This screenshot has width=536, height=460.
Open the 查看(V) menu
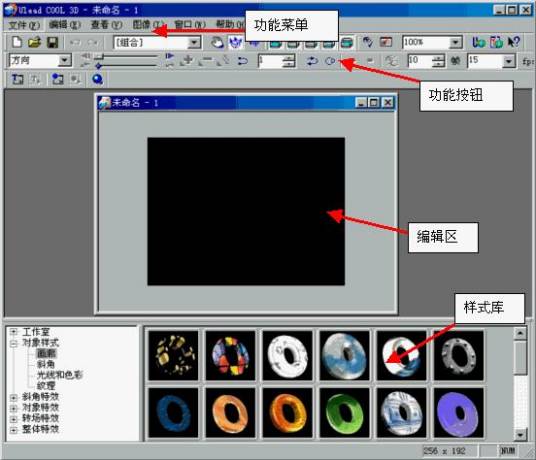tap(106, 25)
